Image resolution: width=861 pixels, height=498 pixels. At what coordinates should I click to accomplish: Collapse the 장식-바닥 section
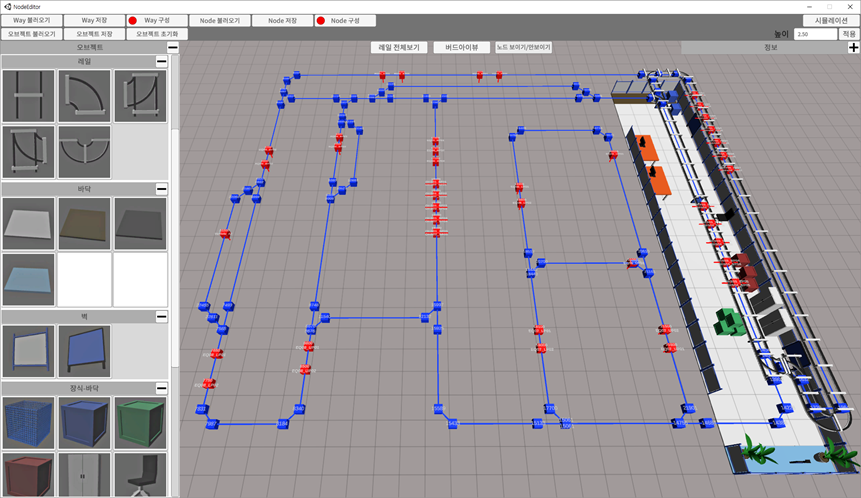click(x=161, y=388)
